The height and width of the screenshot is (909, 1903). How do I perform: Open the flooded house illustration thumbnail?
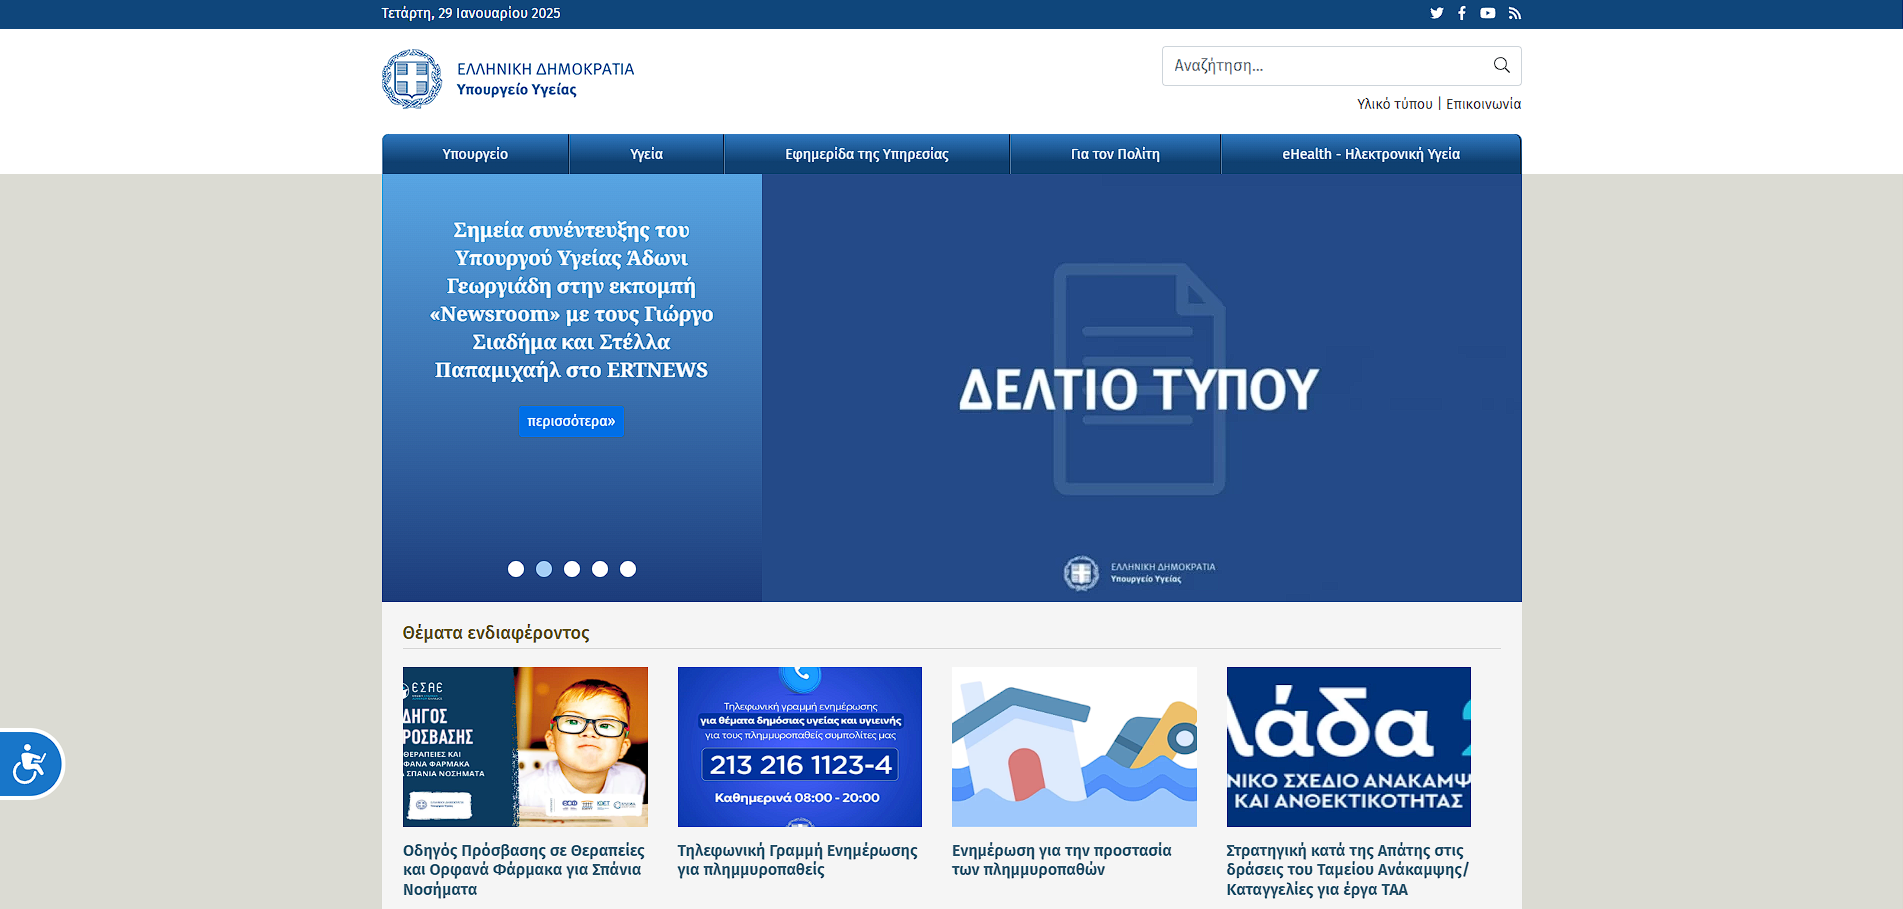tap(1074, 747)
